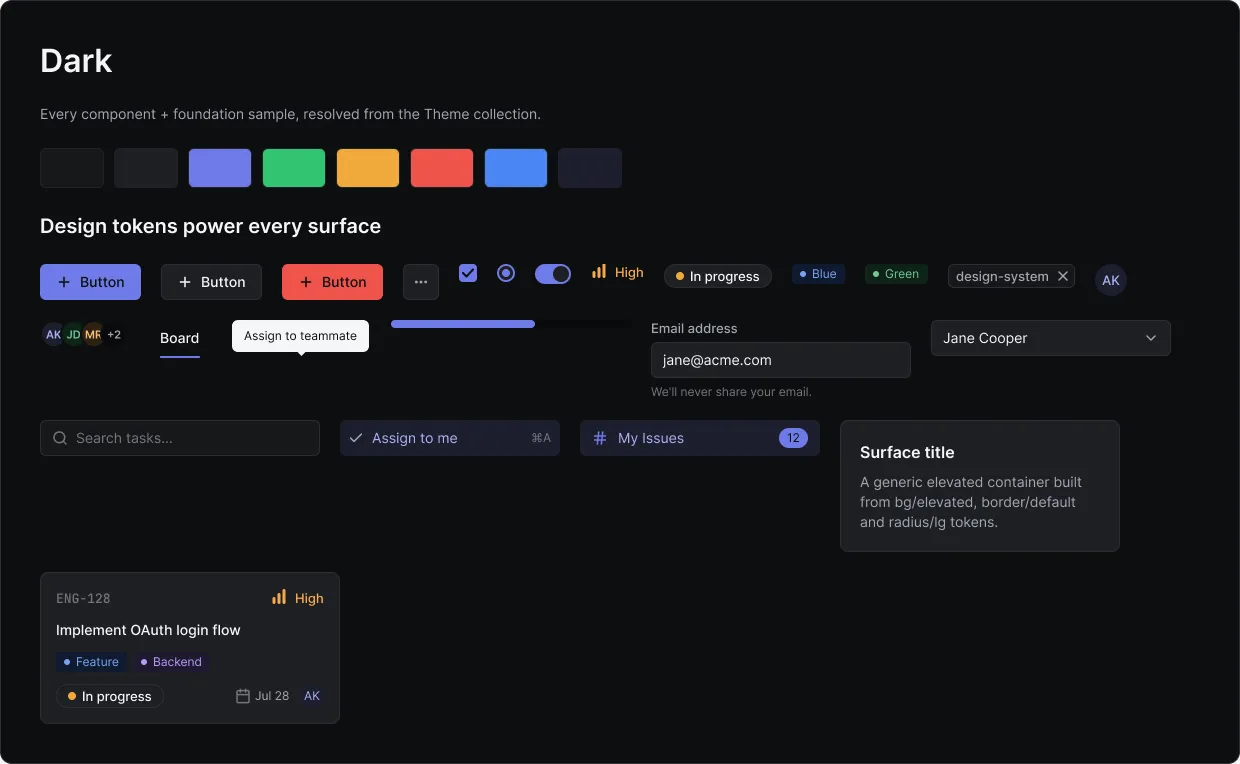Select the first dark color swatch
Image resolution: width=1240 pixels, height=764 pixels.
[72, 168]
